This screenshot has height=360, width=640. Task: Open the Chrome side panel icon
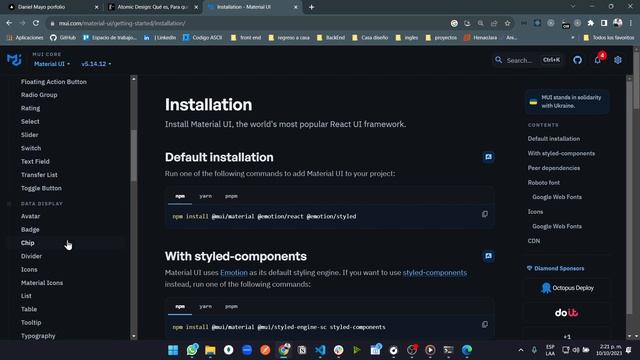tap(604, 23)
